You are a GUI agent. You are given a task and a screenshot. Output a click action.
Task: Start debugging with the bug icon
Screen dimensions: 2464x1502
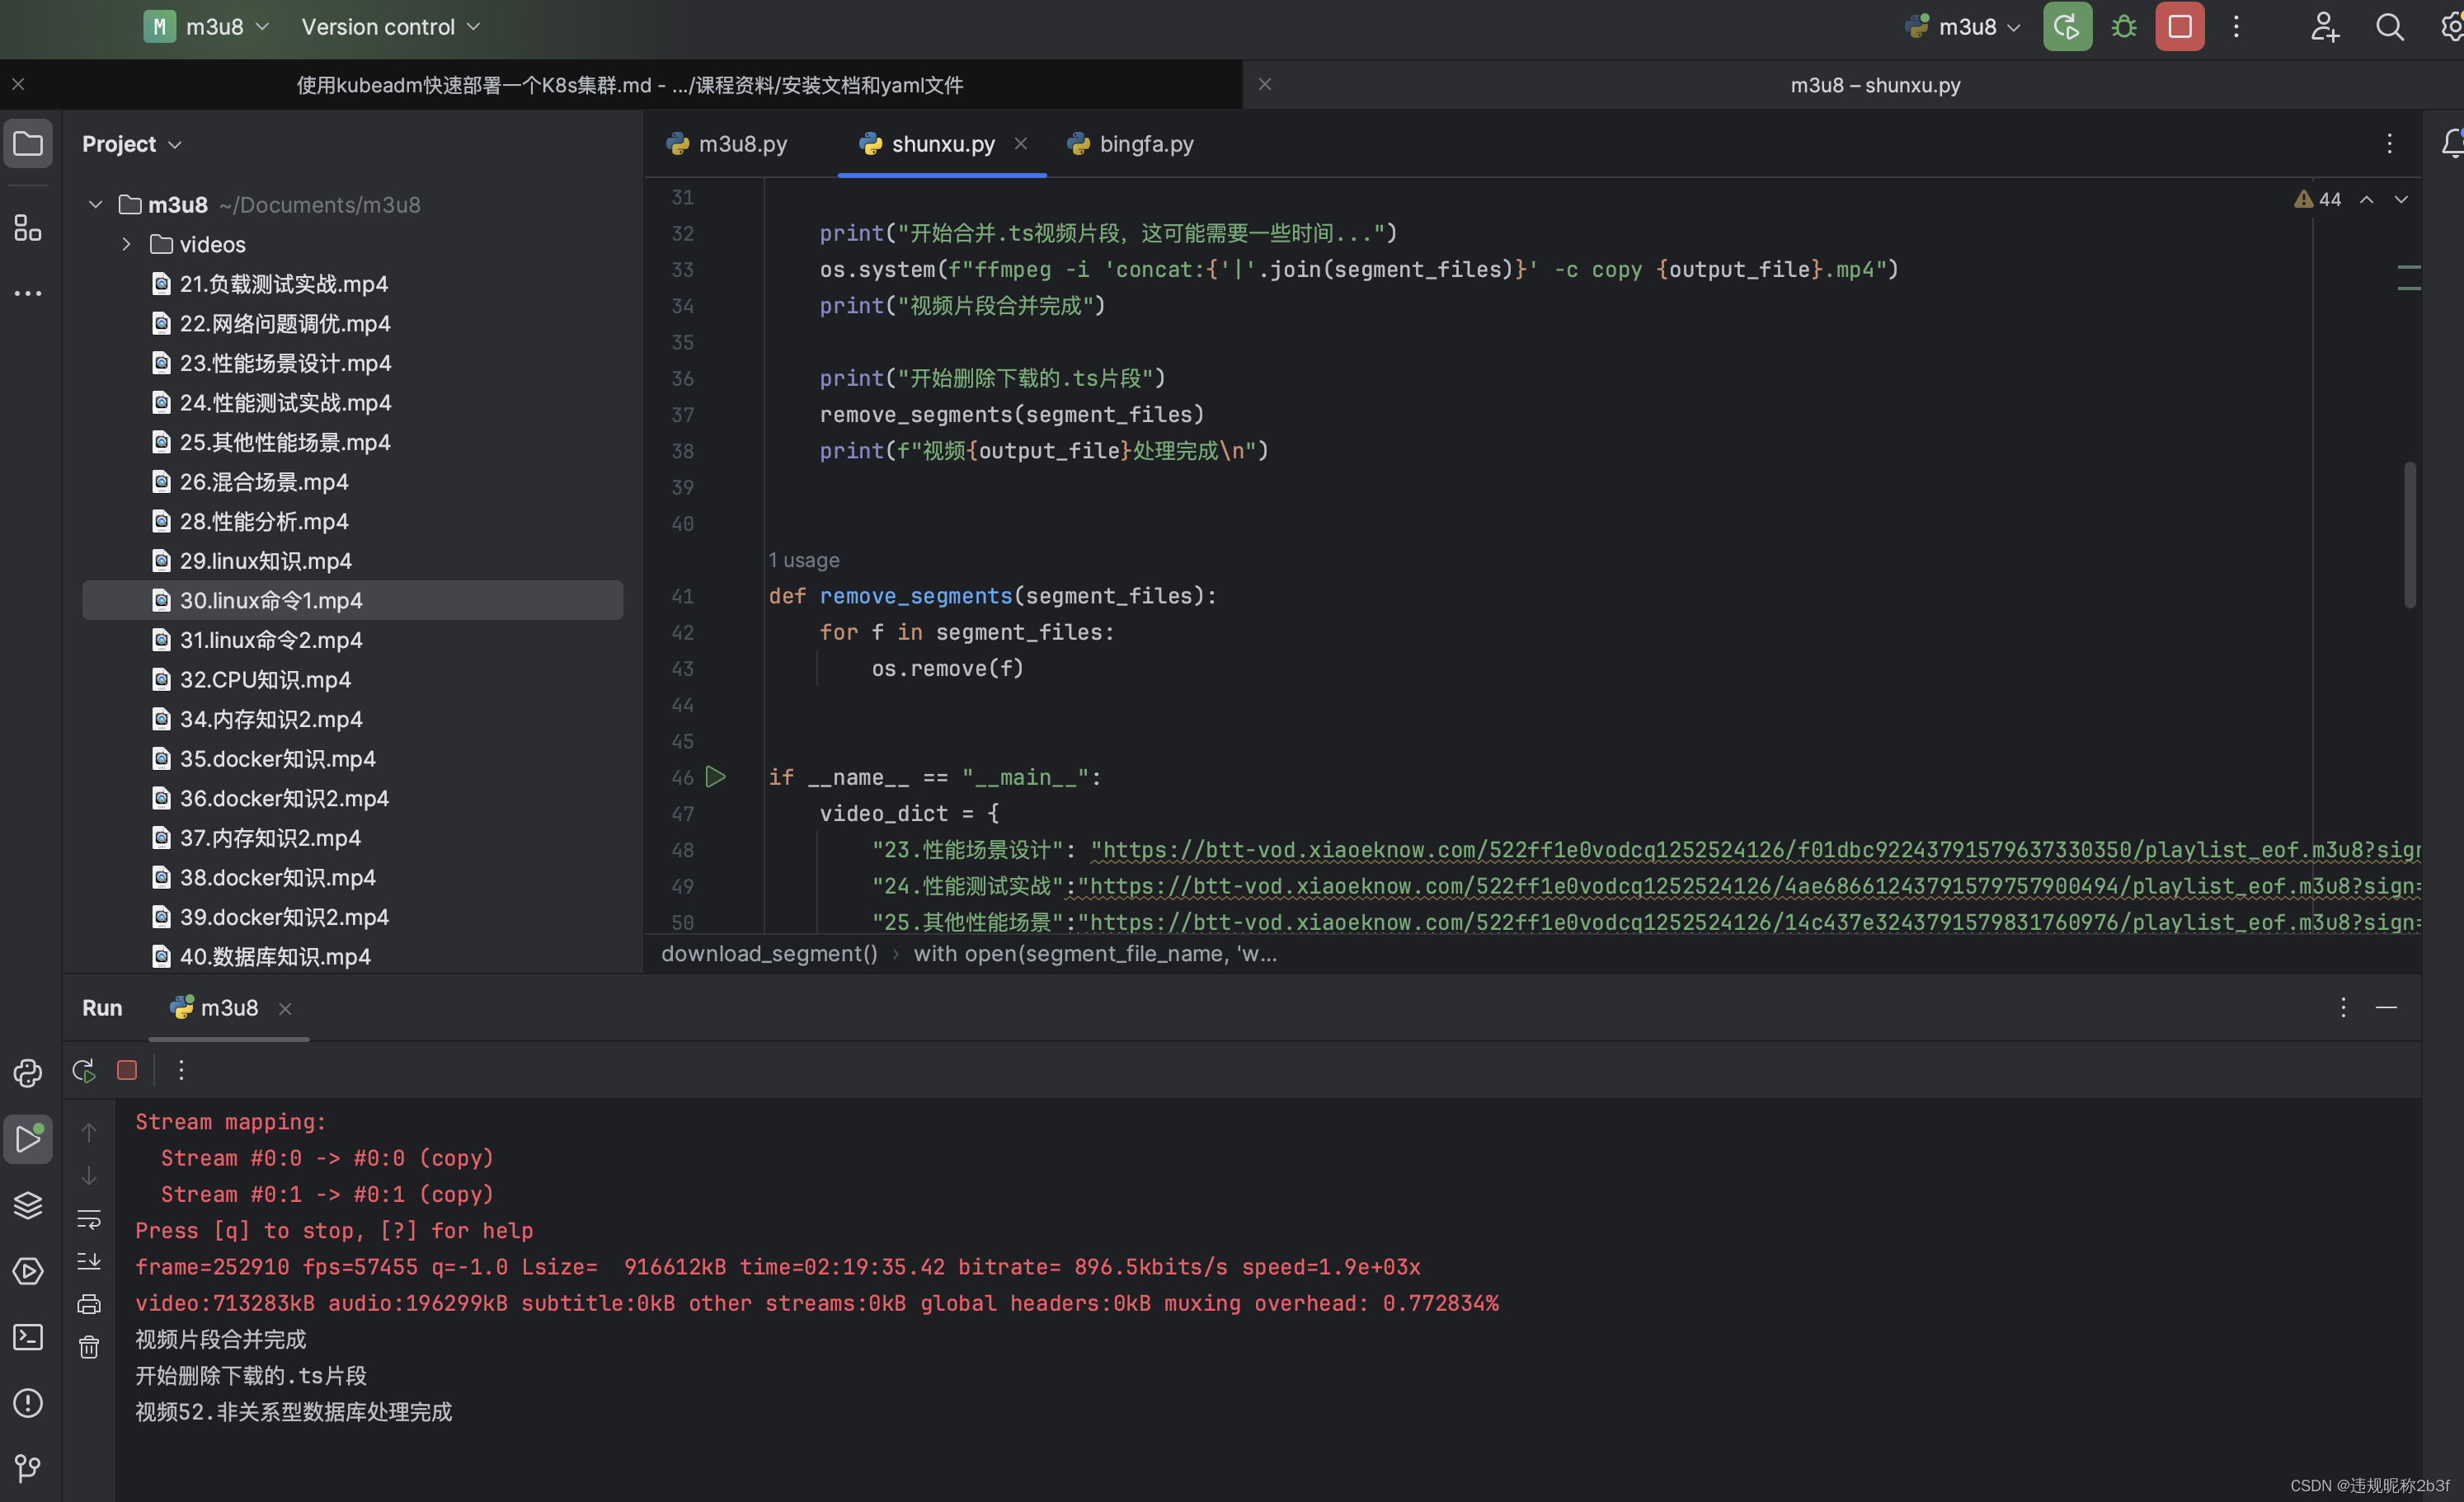[x=2123, y=27]
